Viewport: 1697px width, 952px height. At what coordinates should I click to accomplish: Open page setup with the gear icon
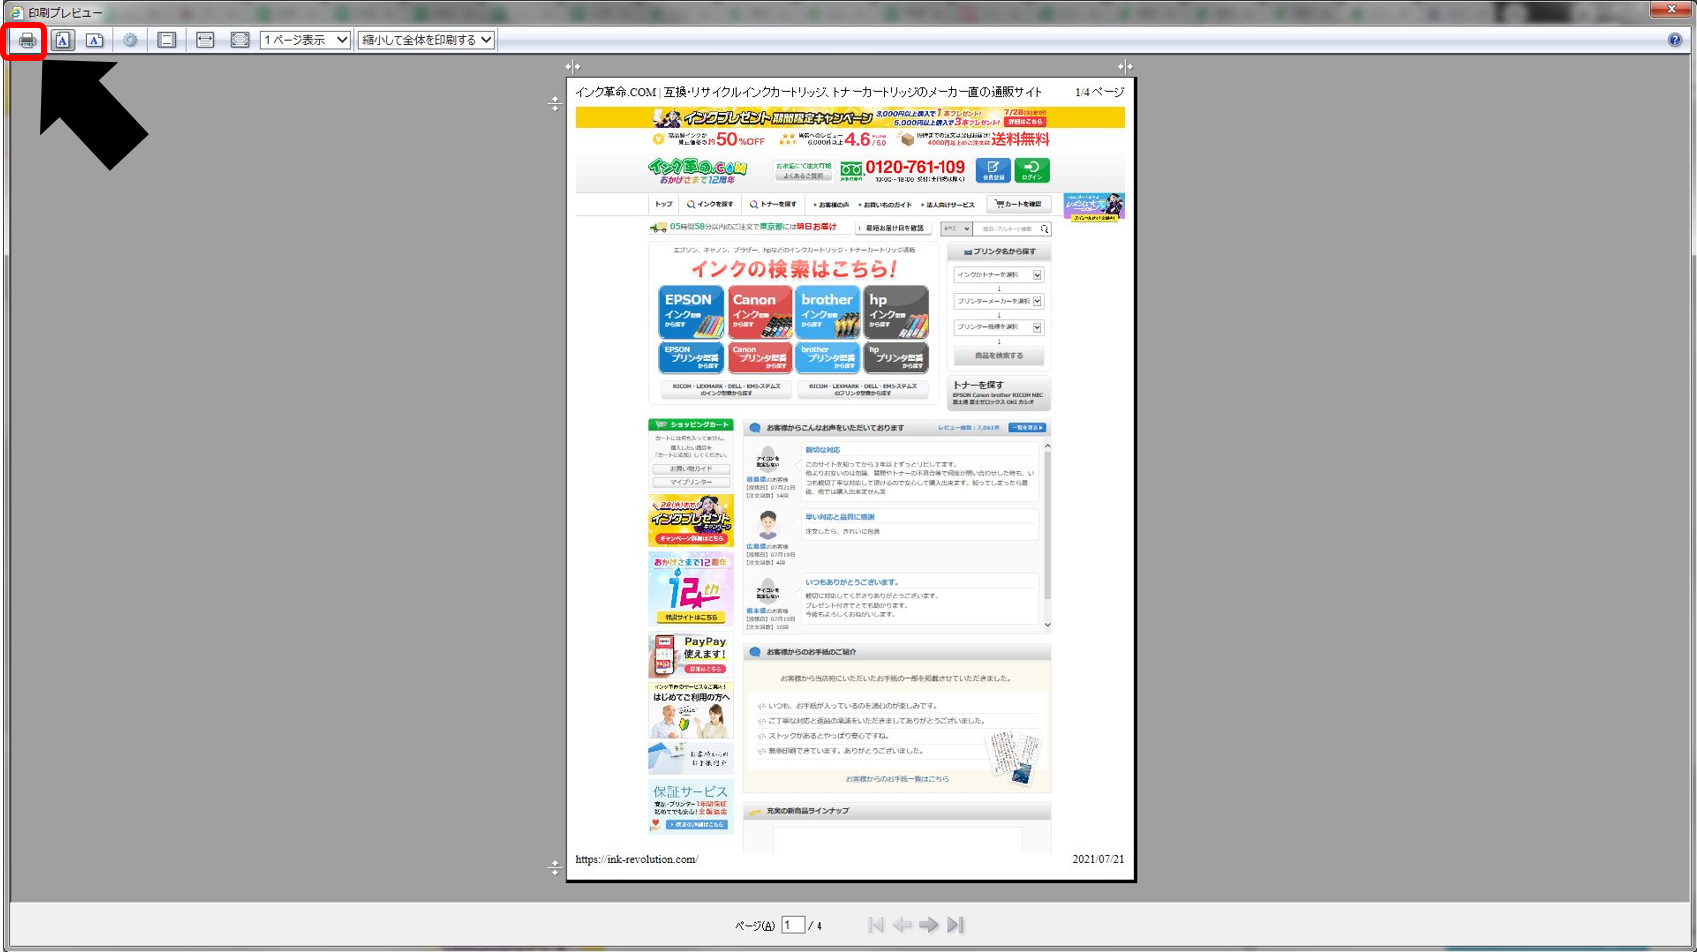click(130, 40)
